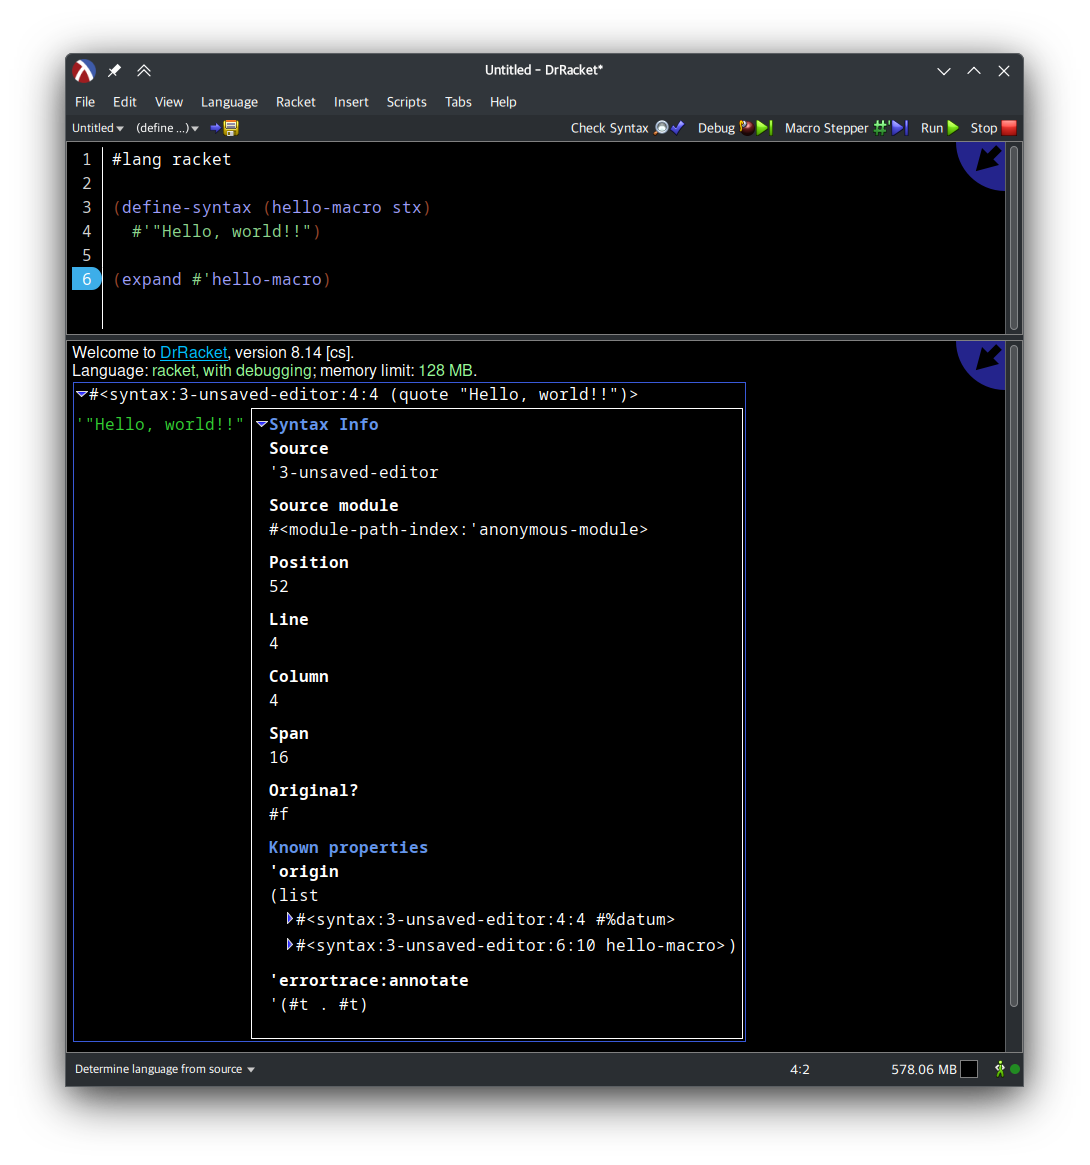Screen dimensions: 1090x1165
Task: Click the Original? value #f
Action: tap(279, 814)
